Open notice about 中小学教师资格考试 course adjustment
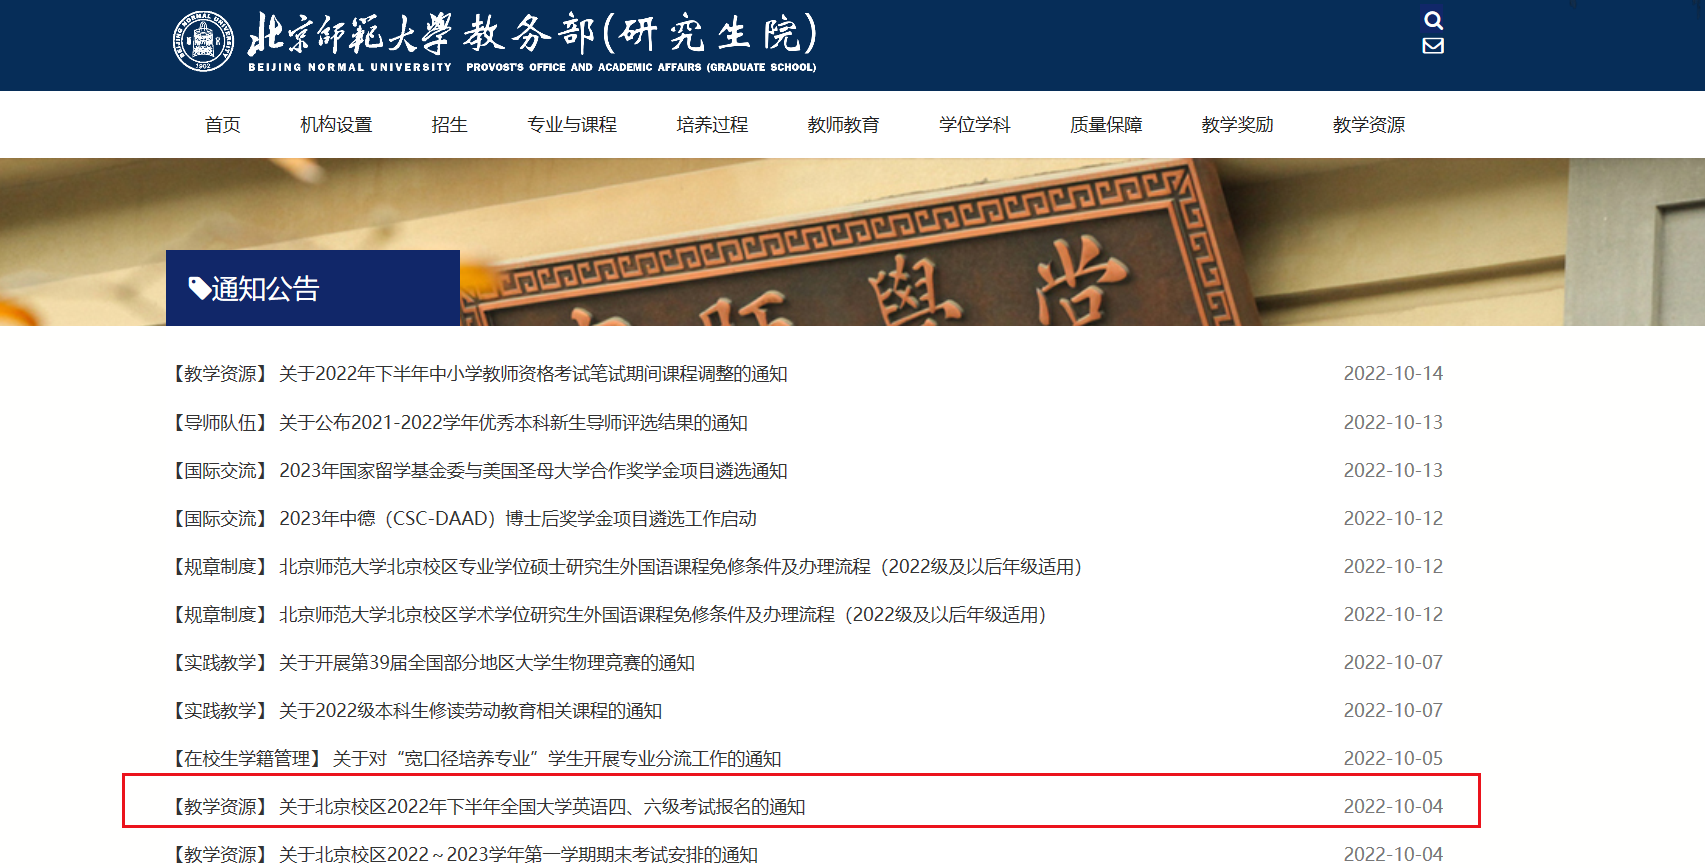The width and height of the screenshot is (1705, 868). click(532, 374)
